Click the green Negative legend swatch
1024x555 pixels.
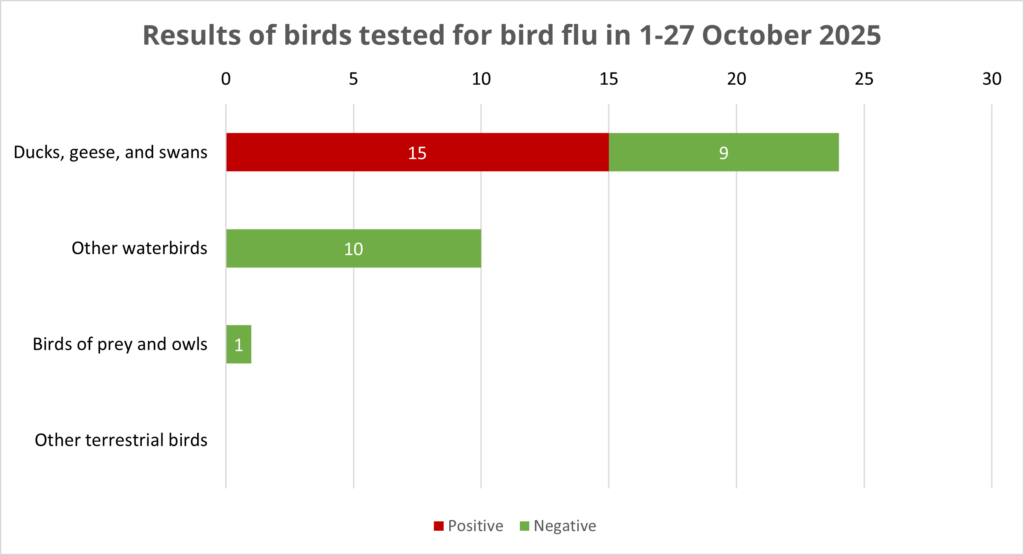[x=523, y=526]
